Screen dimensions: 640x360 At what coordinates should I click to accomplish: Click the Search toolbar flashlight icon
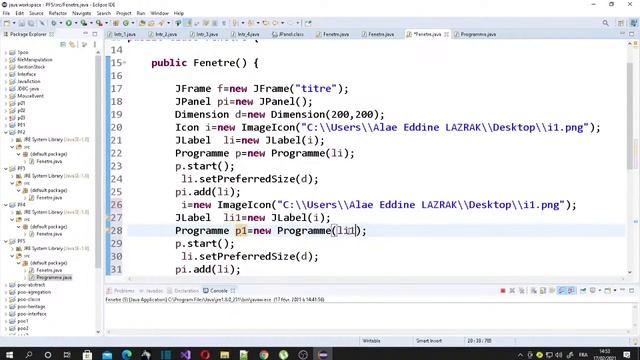(161, 23)
